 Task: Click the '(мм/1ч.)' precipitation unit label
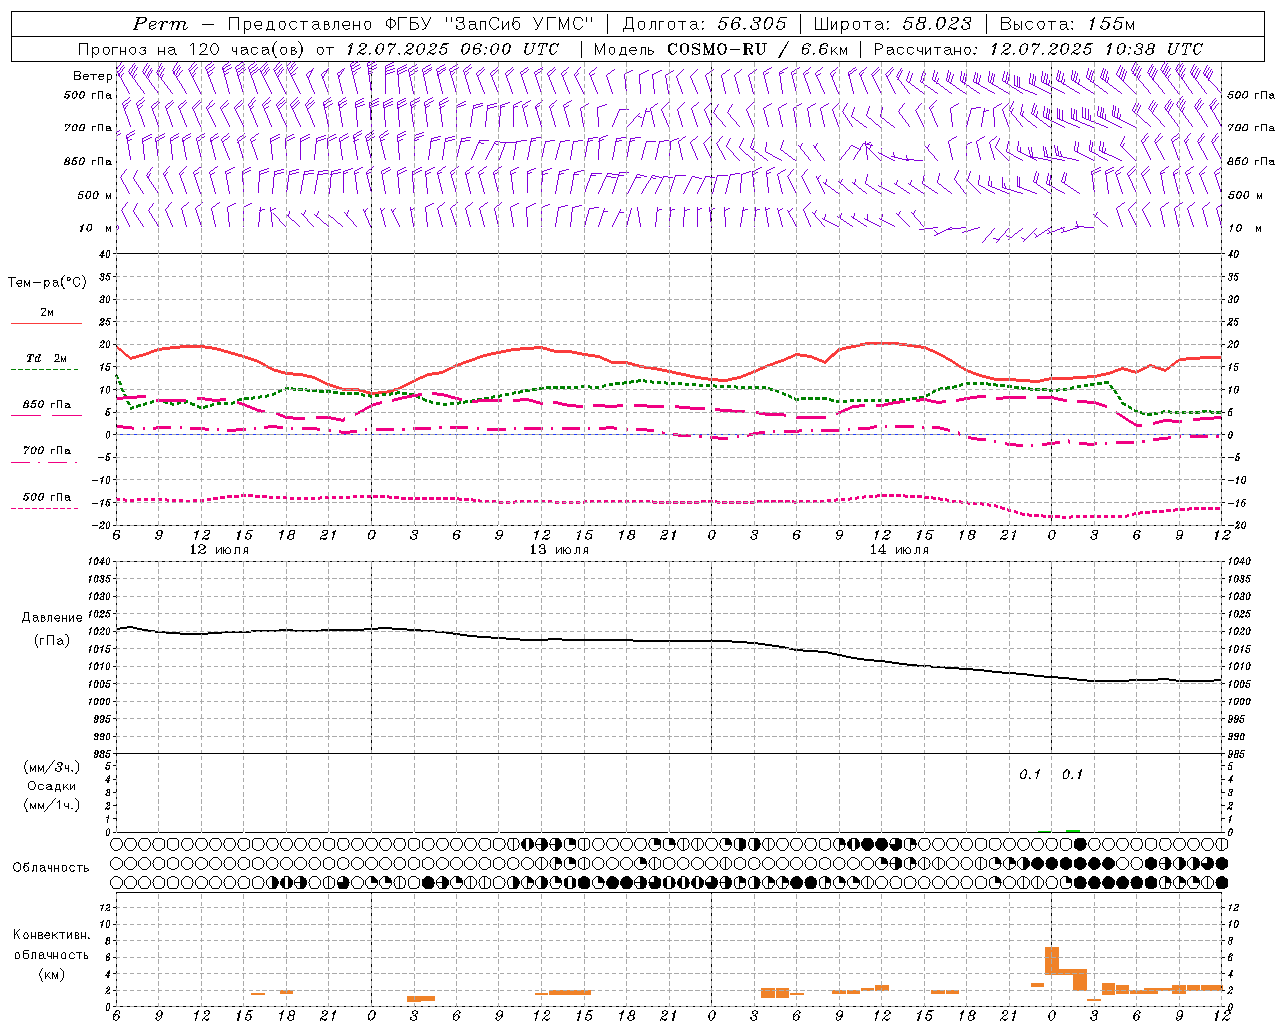click(52, 805)
